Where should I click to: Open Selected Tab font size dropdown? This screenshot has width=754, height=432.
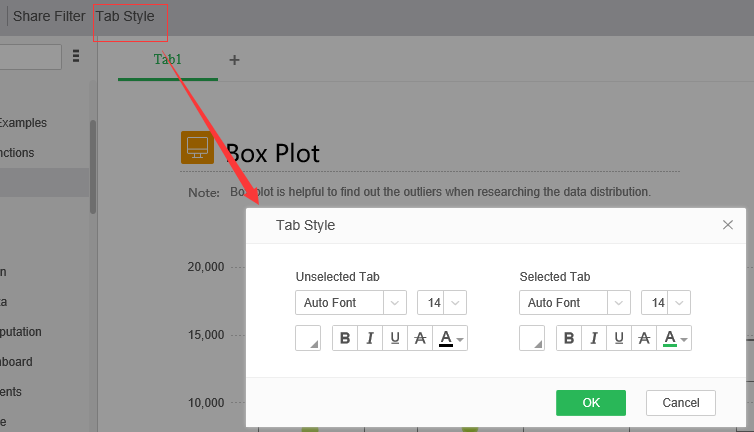[666, 303]
